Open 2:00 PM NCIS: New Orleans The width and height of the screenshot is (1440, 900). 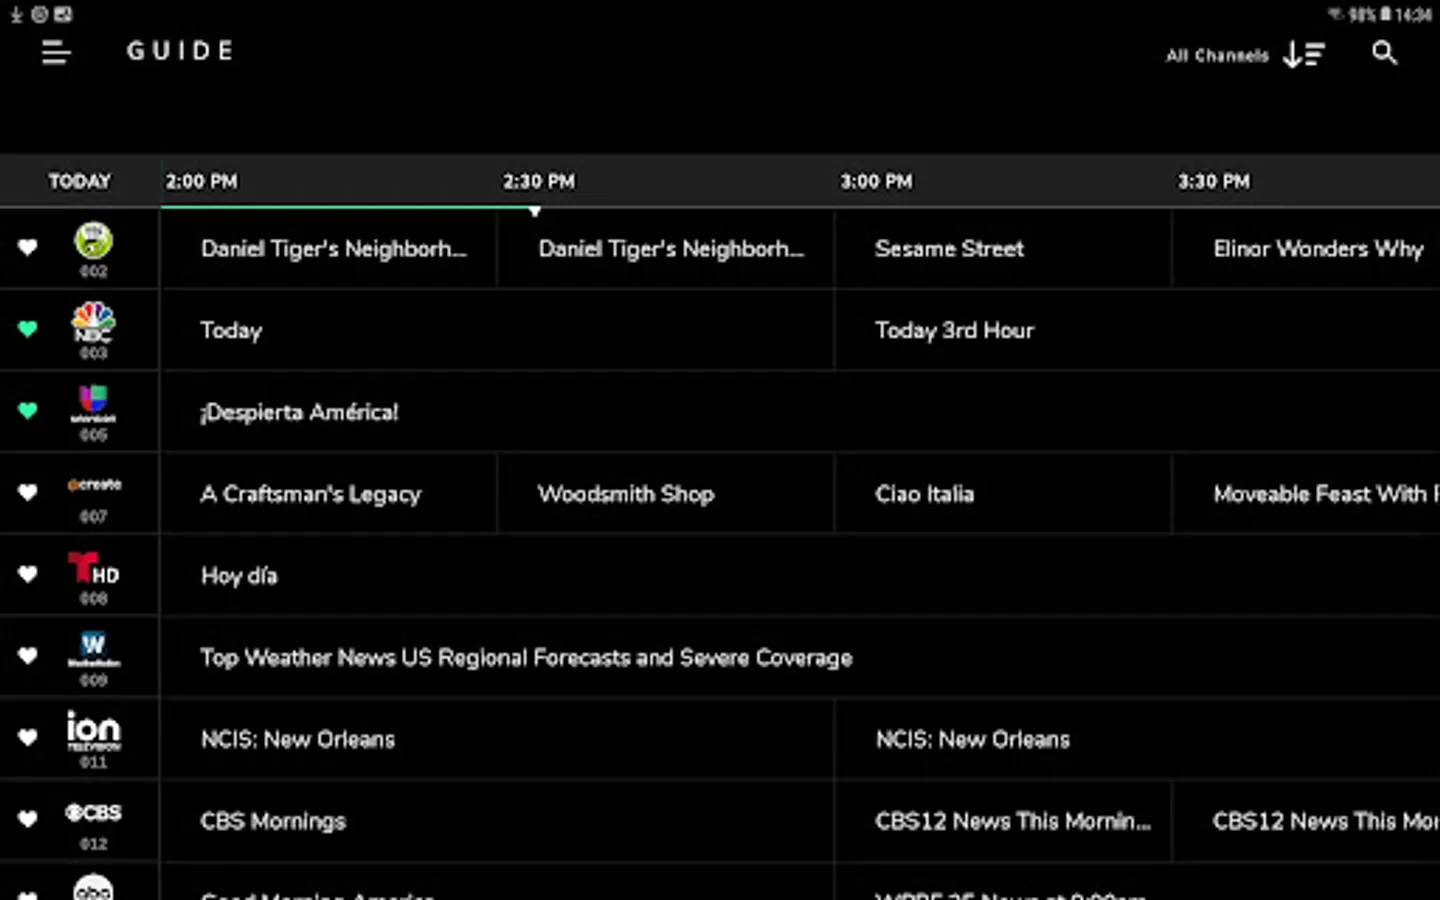point(497,739)
